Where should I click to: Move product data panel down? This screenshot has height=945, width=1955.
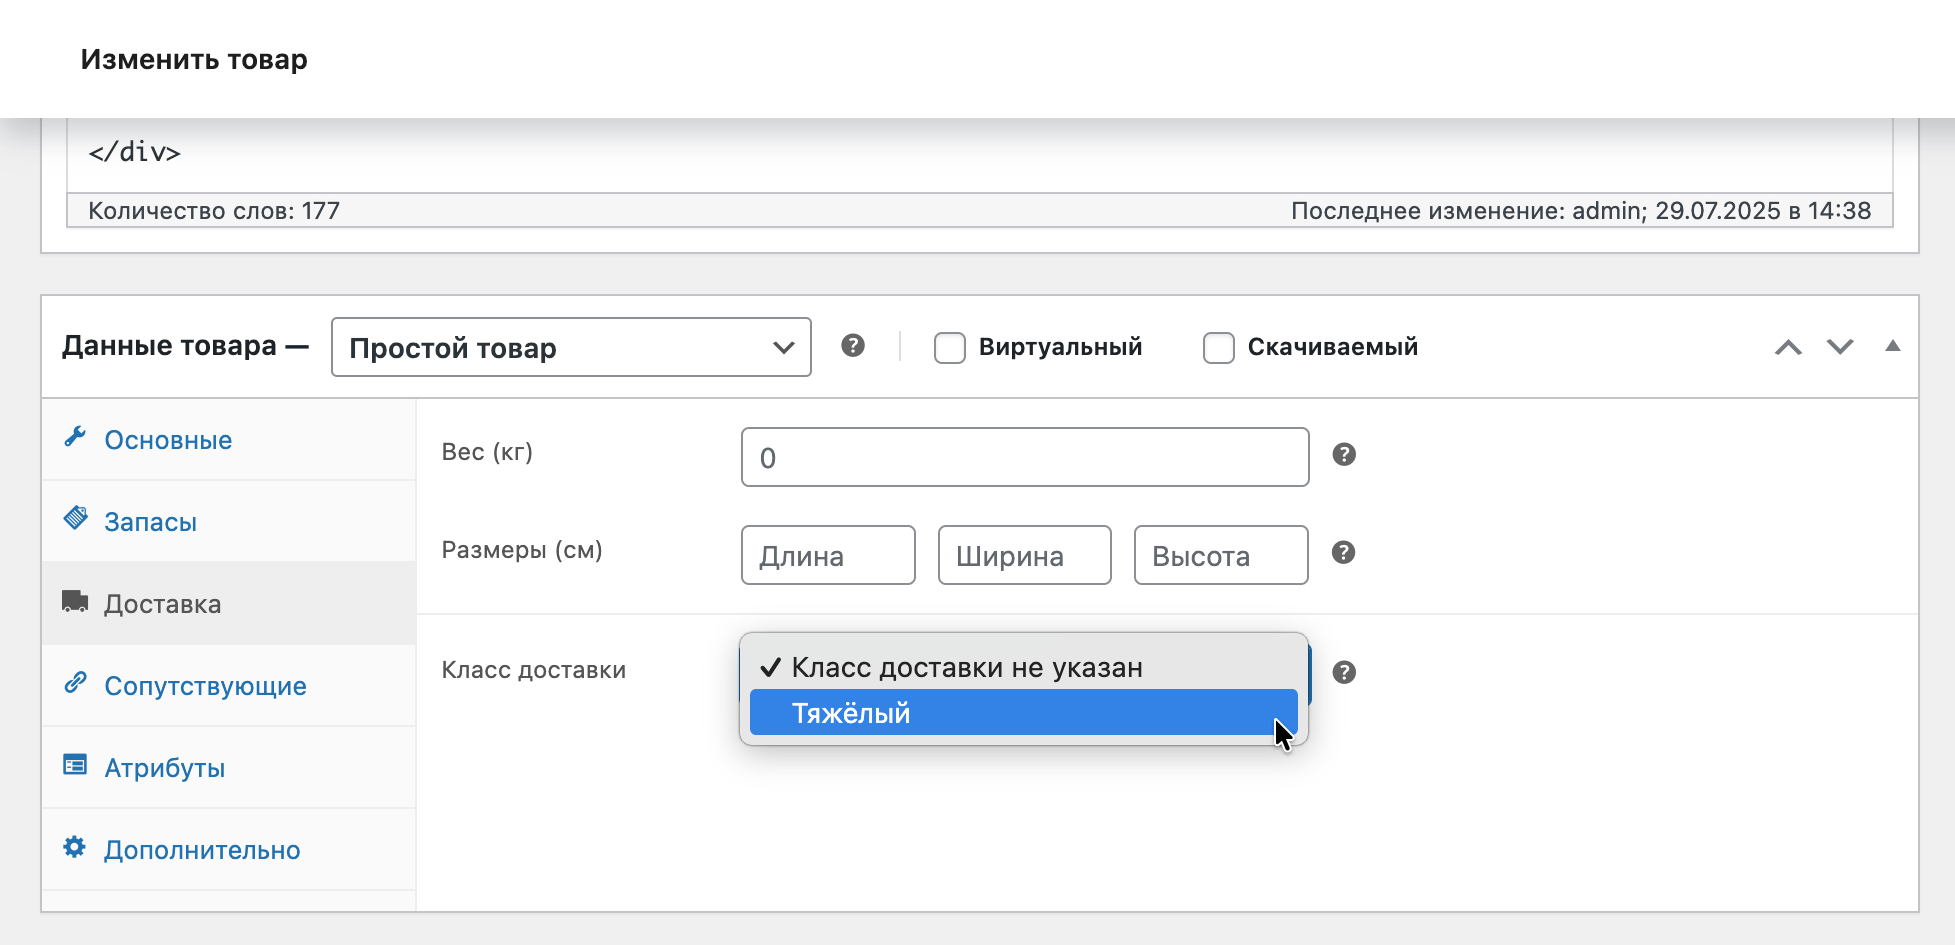tap(1840, 347)
